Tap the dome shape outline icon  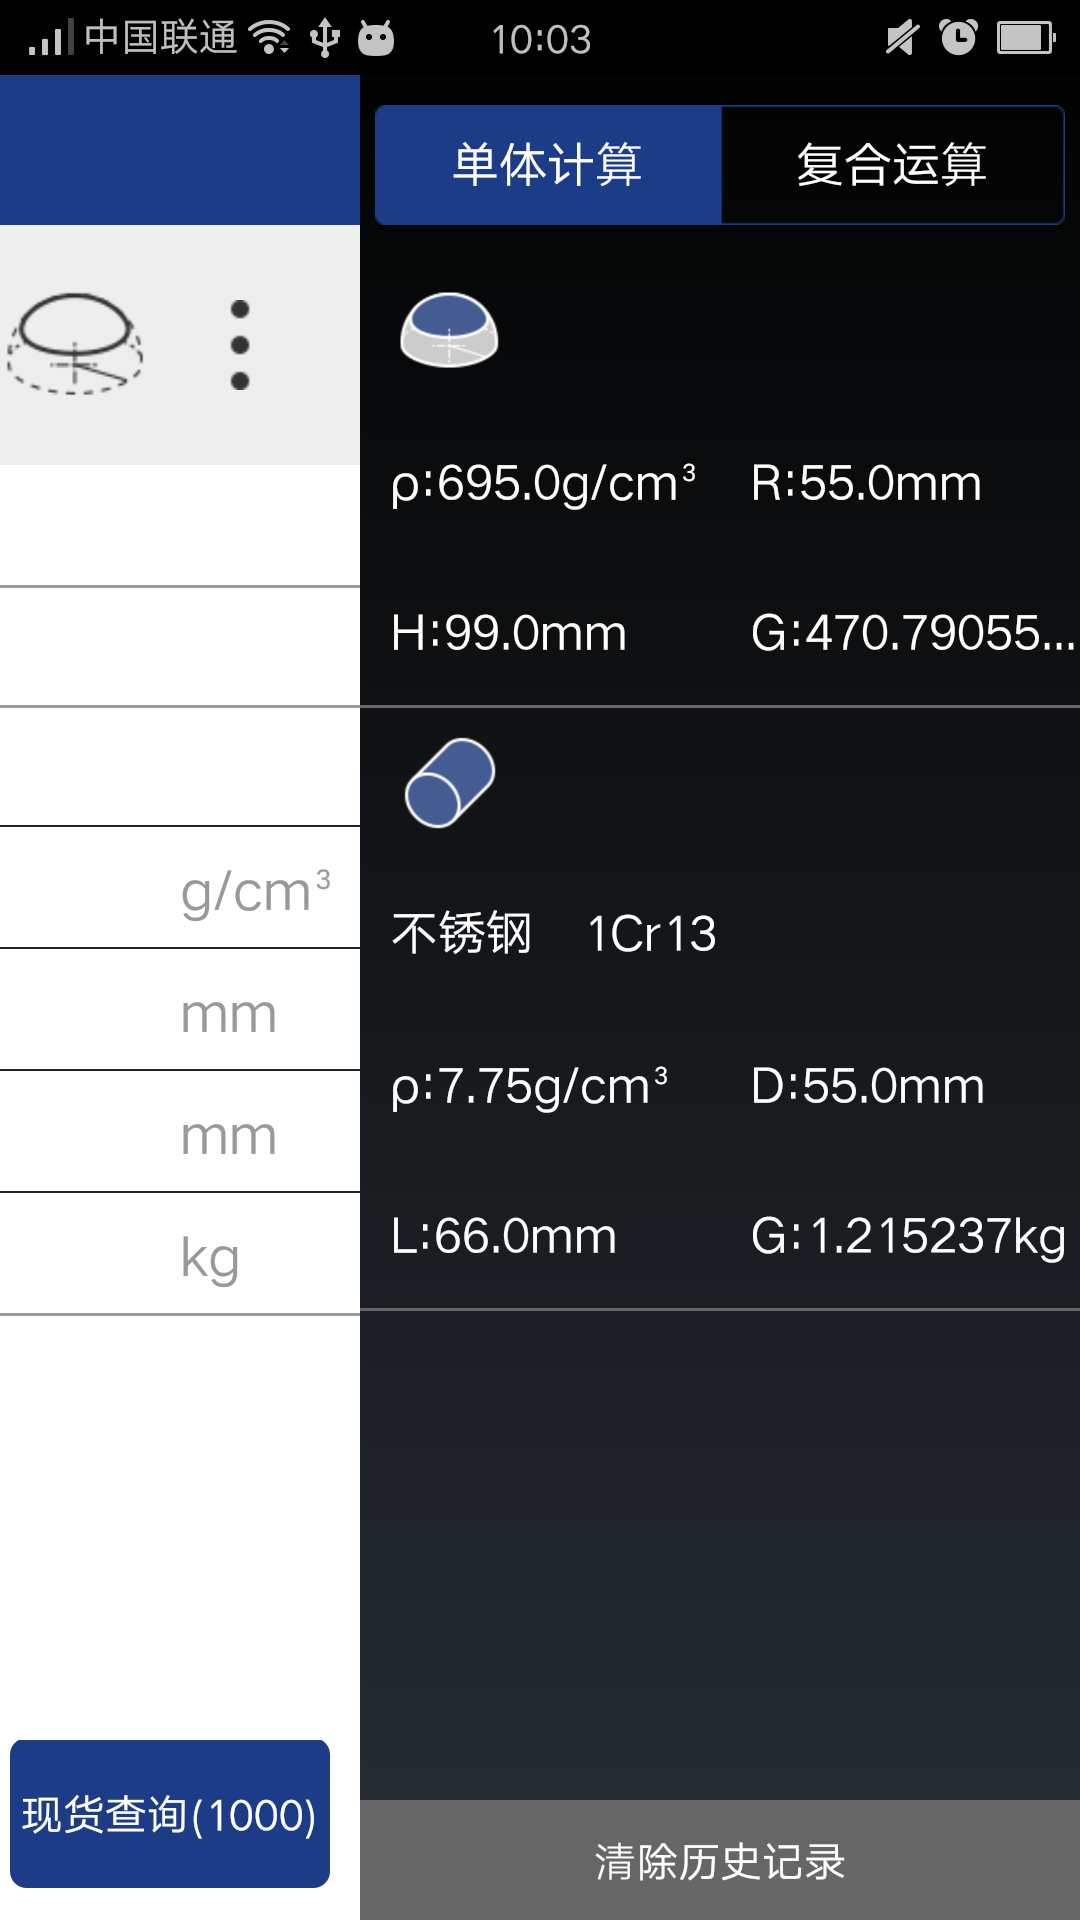(x=75, y=344)
